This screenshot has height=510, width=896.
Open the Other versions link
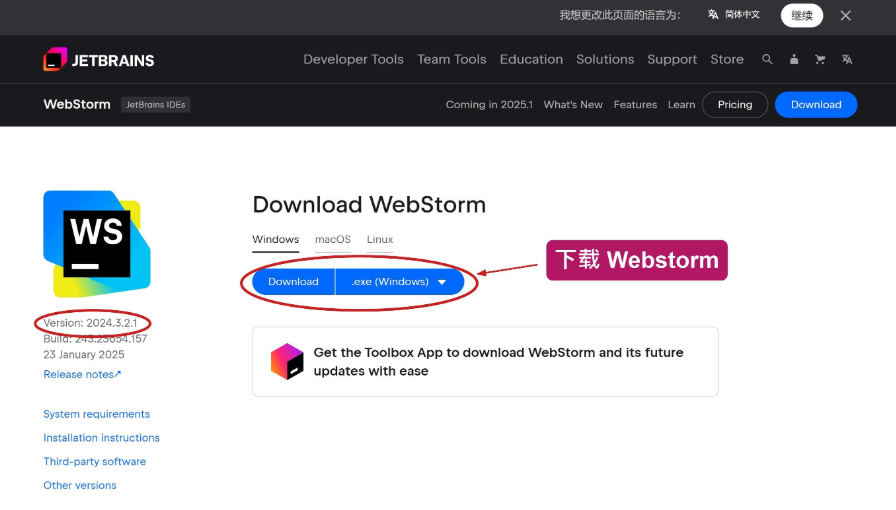80,485
